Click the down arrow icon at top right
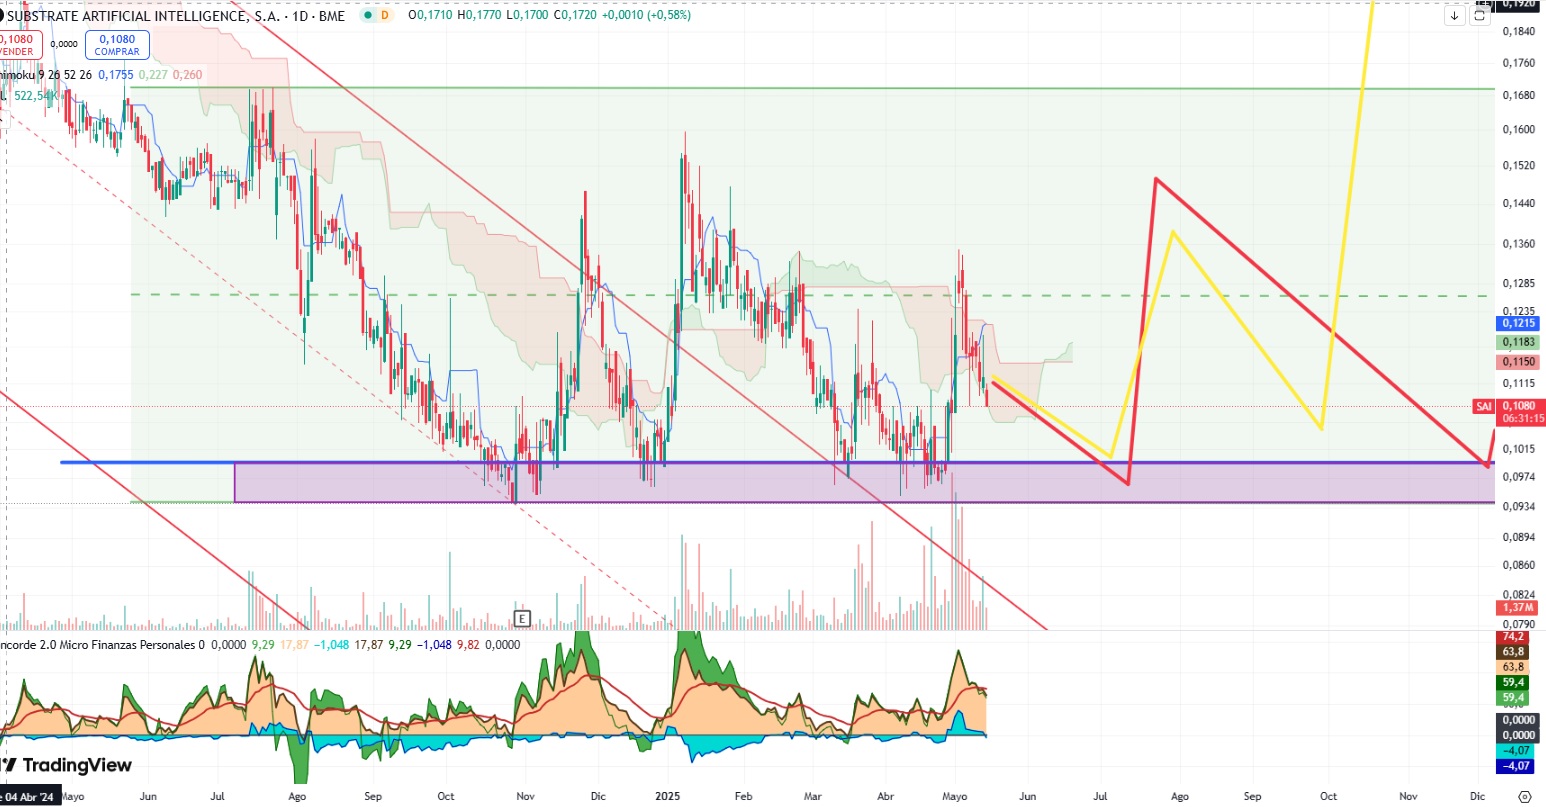The height and width of the screenshot is (807, 1546). point(1455,16)
